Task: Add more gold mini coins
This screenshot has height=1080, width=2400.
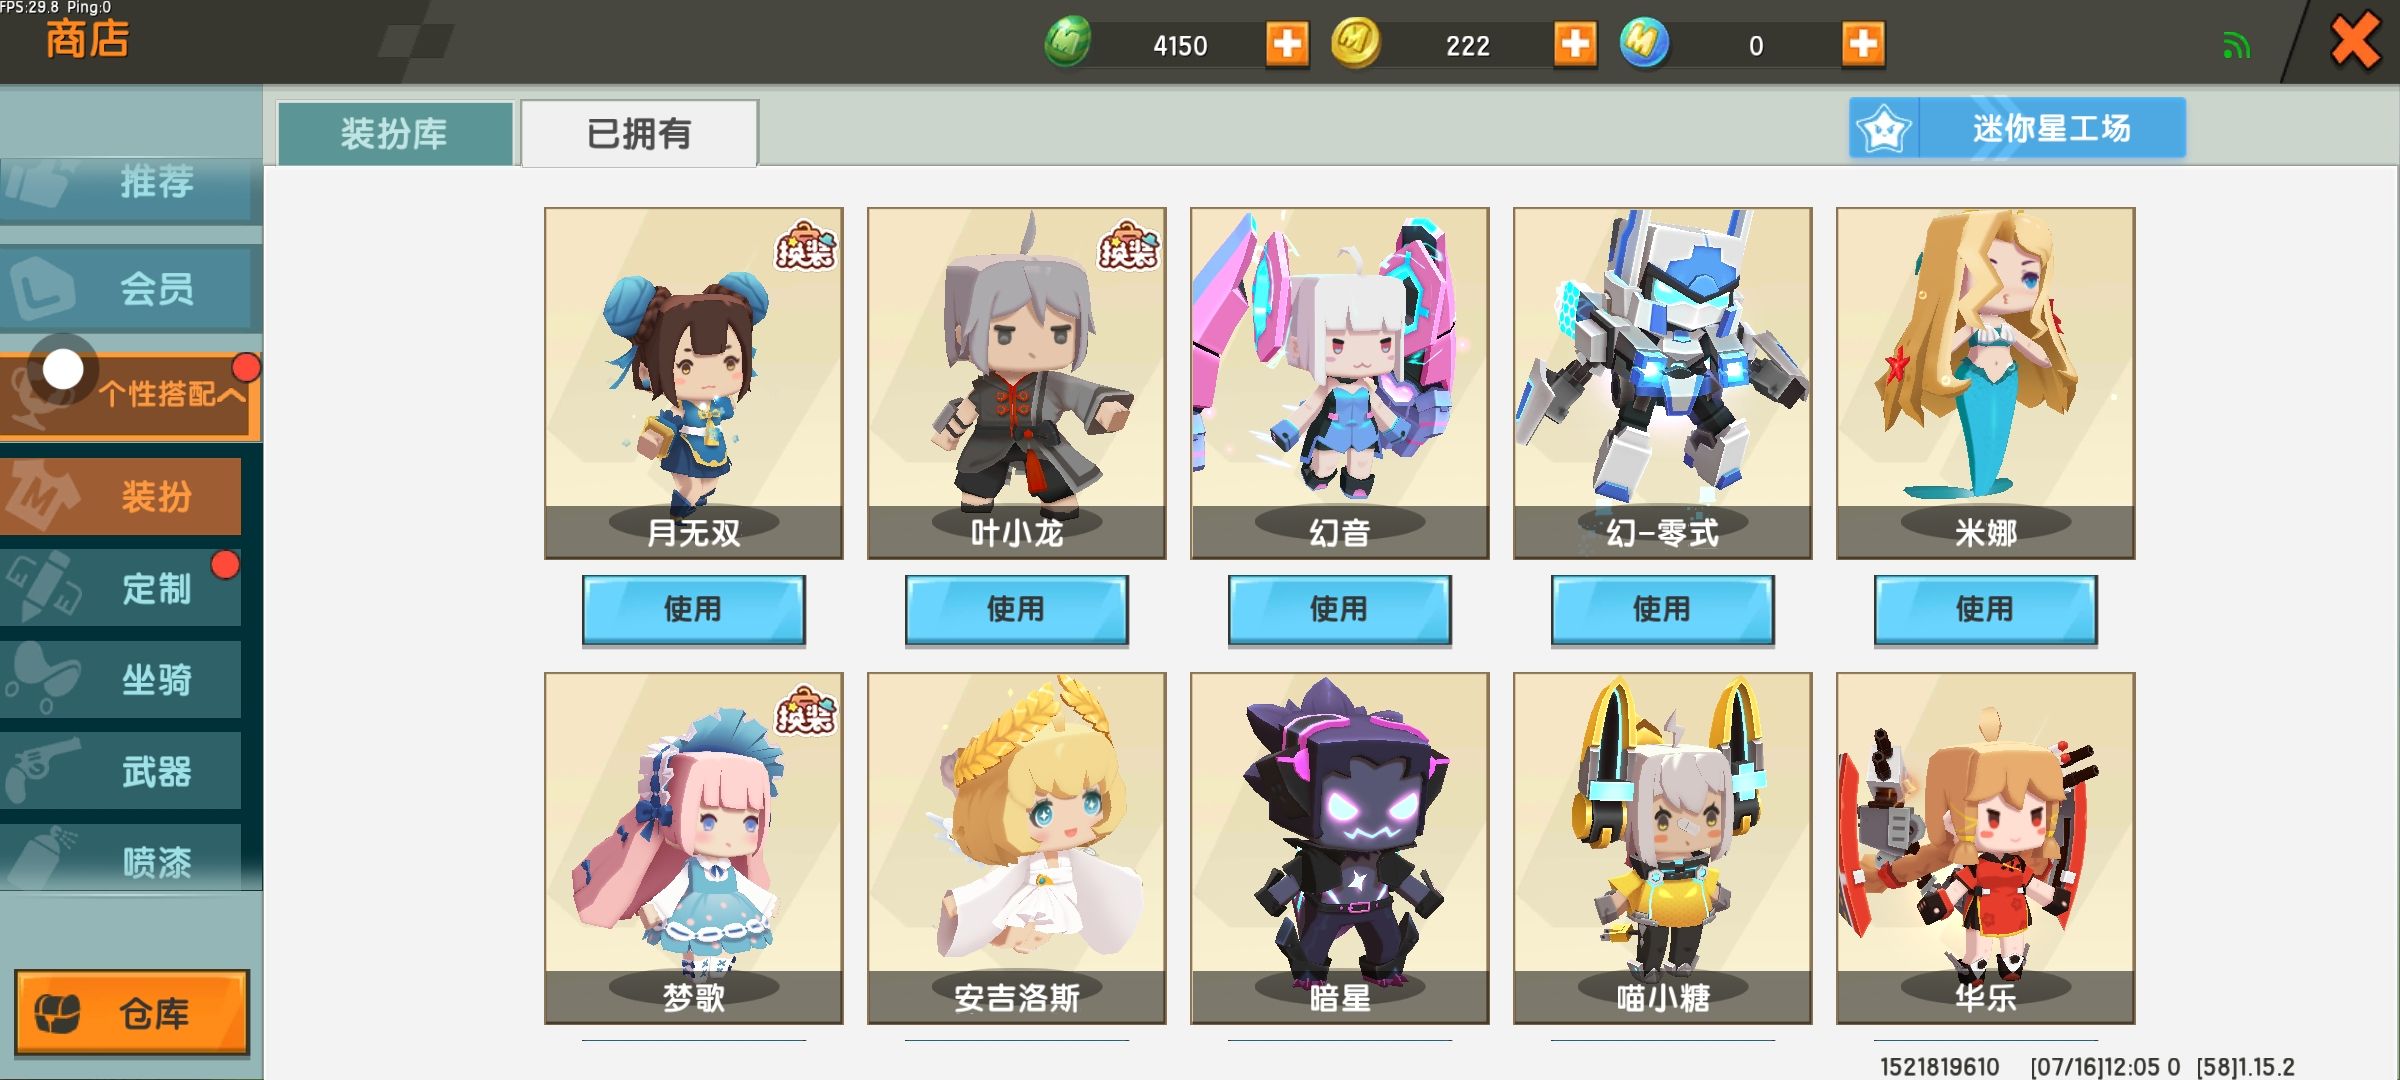Action: (x=1575, y=44)
